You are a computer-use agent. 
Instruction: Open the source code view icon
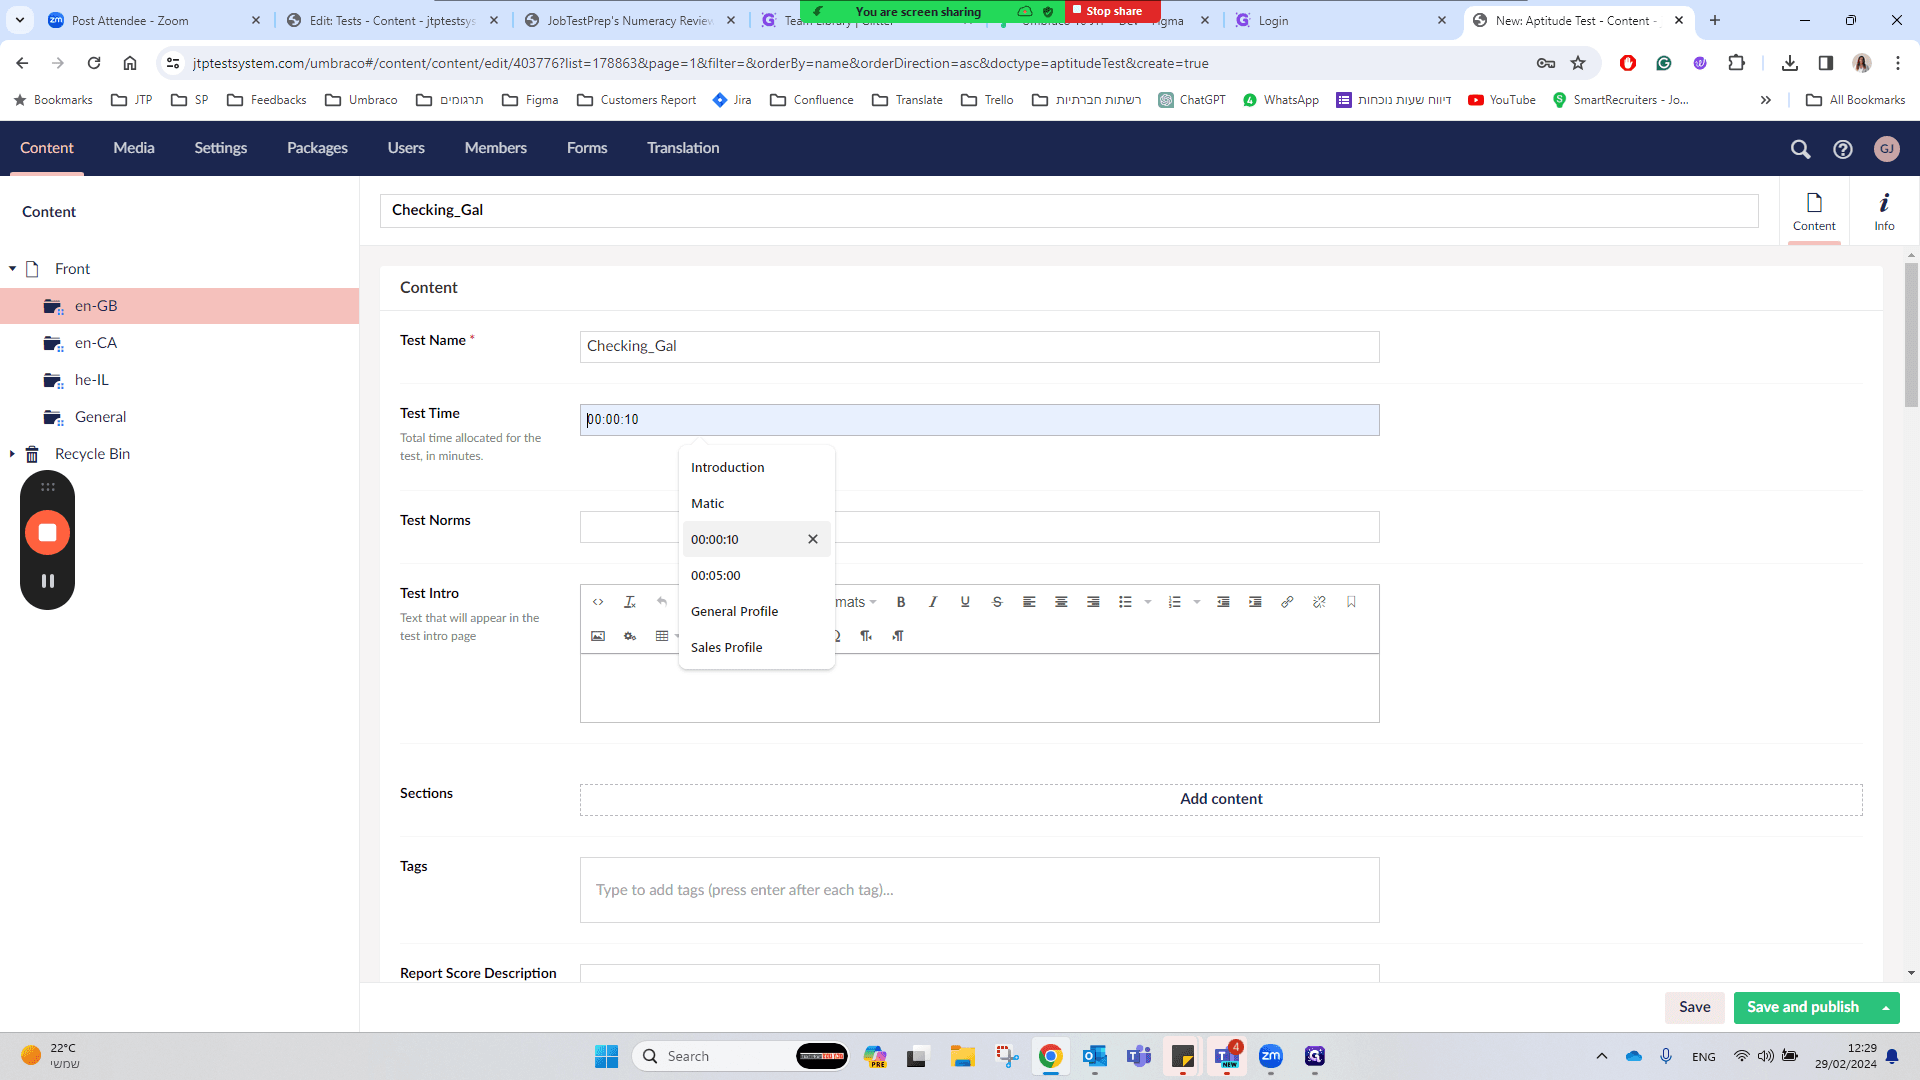(x=598, y=602)
